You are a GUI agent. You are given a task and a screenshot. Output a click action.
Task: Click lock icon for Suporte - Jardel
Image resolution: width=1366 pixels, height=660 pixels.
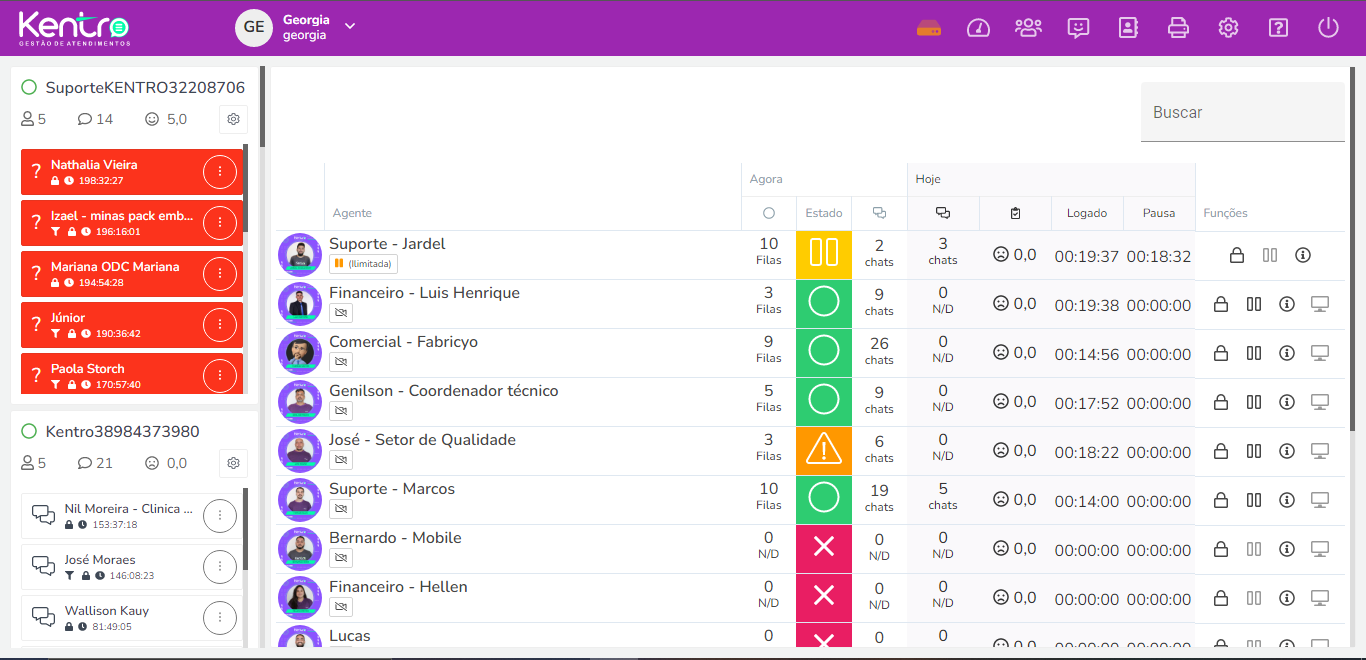[x=1237, y=256]
